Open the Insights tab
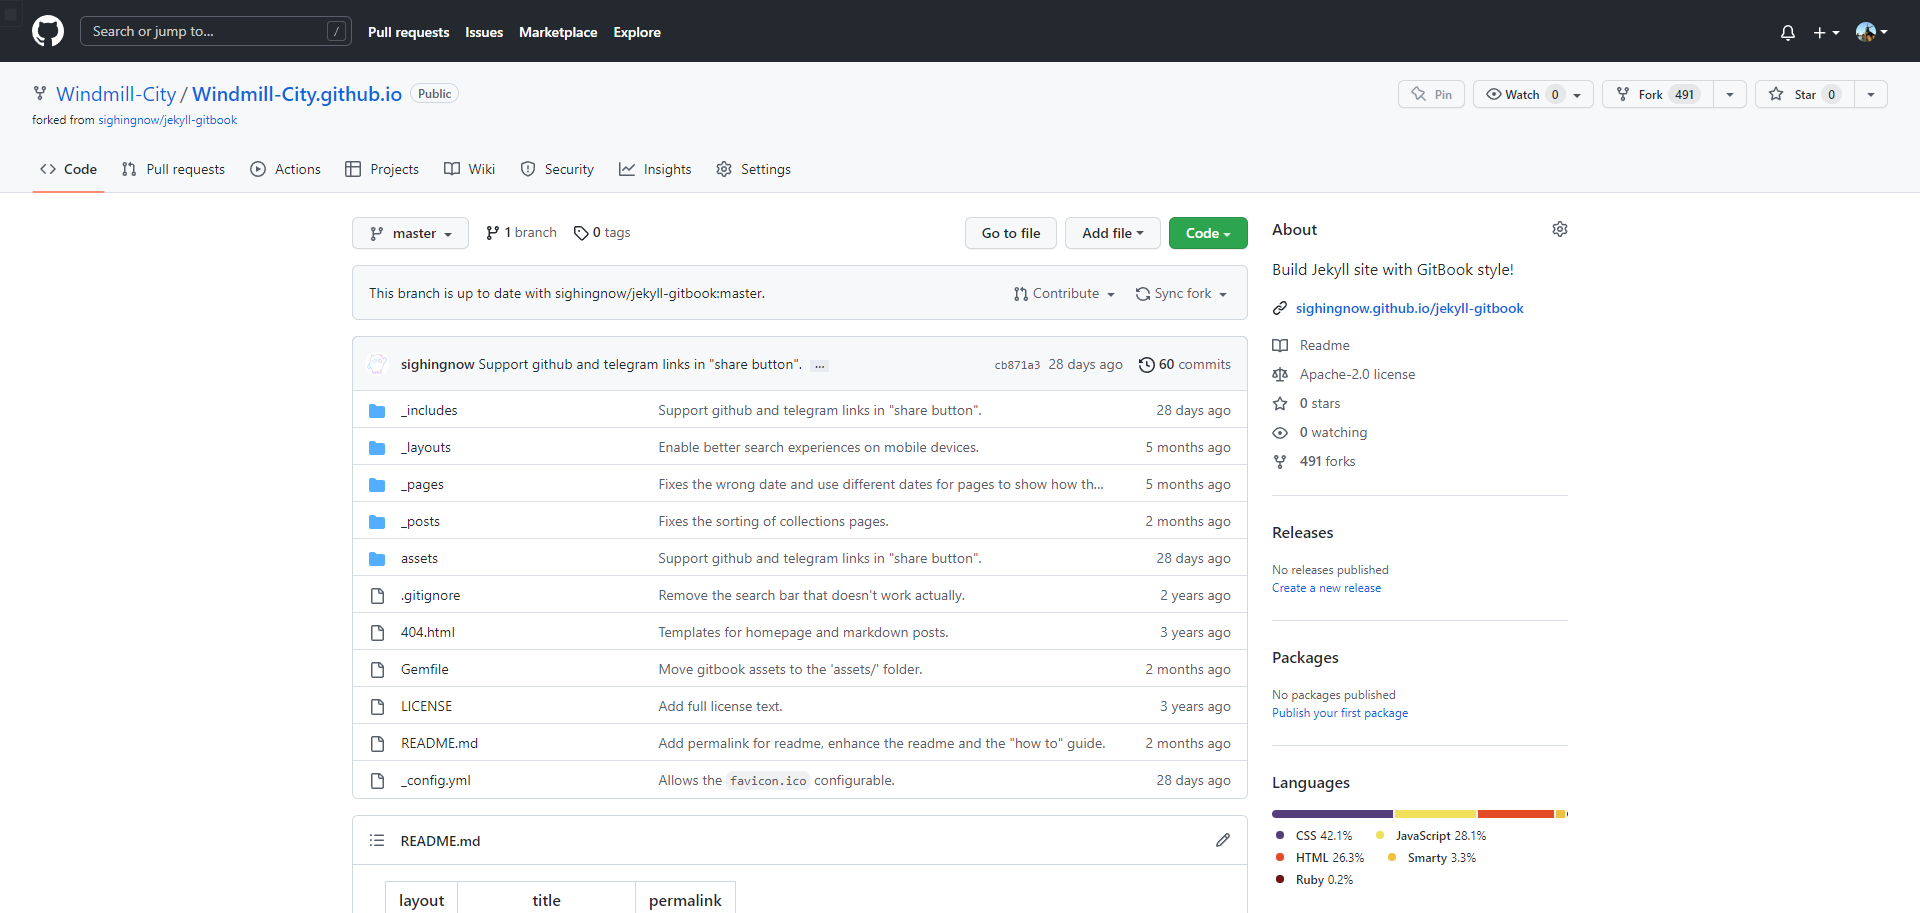Image resolution: width=1920 pixels, height=913 pixels. coord(655,169)
